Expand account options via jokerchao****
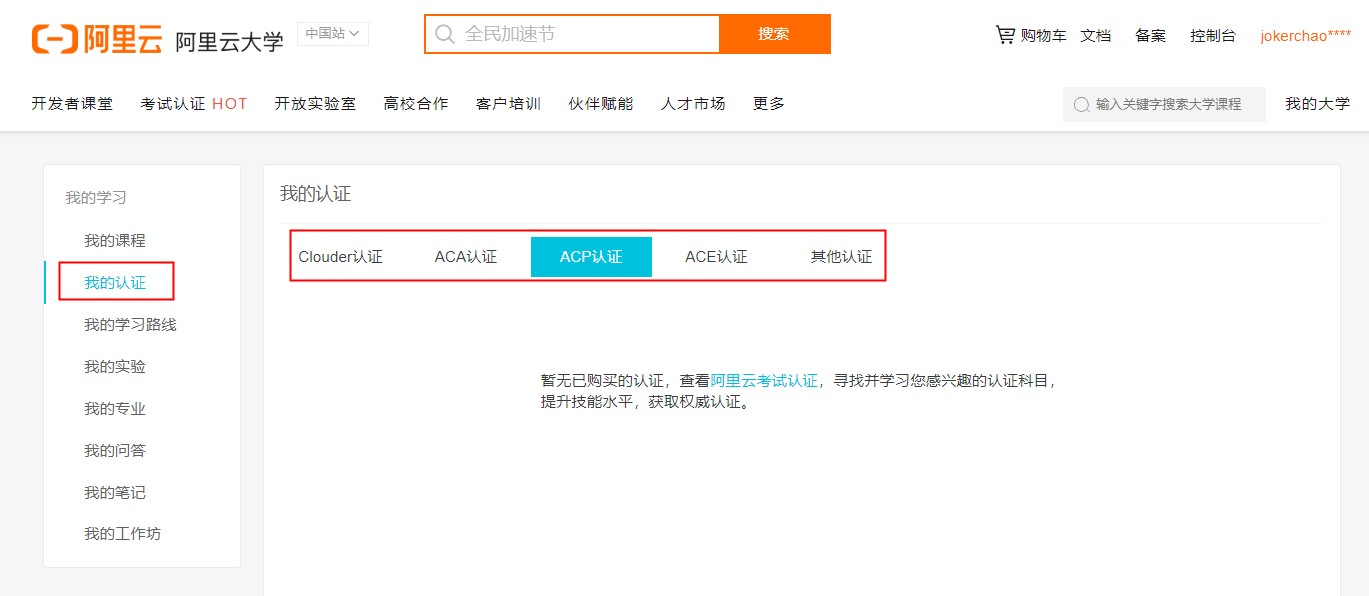Viewport: 1369px width, 596px height. 1305,34
